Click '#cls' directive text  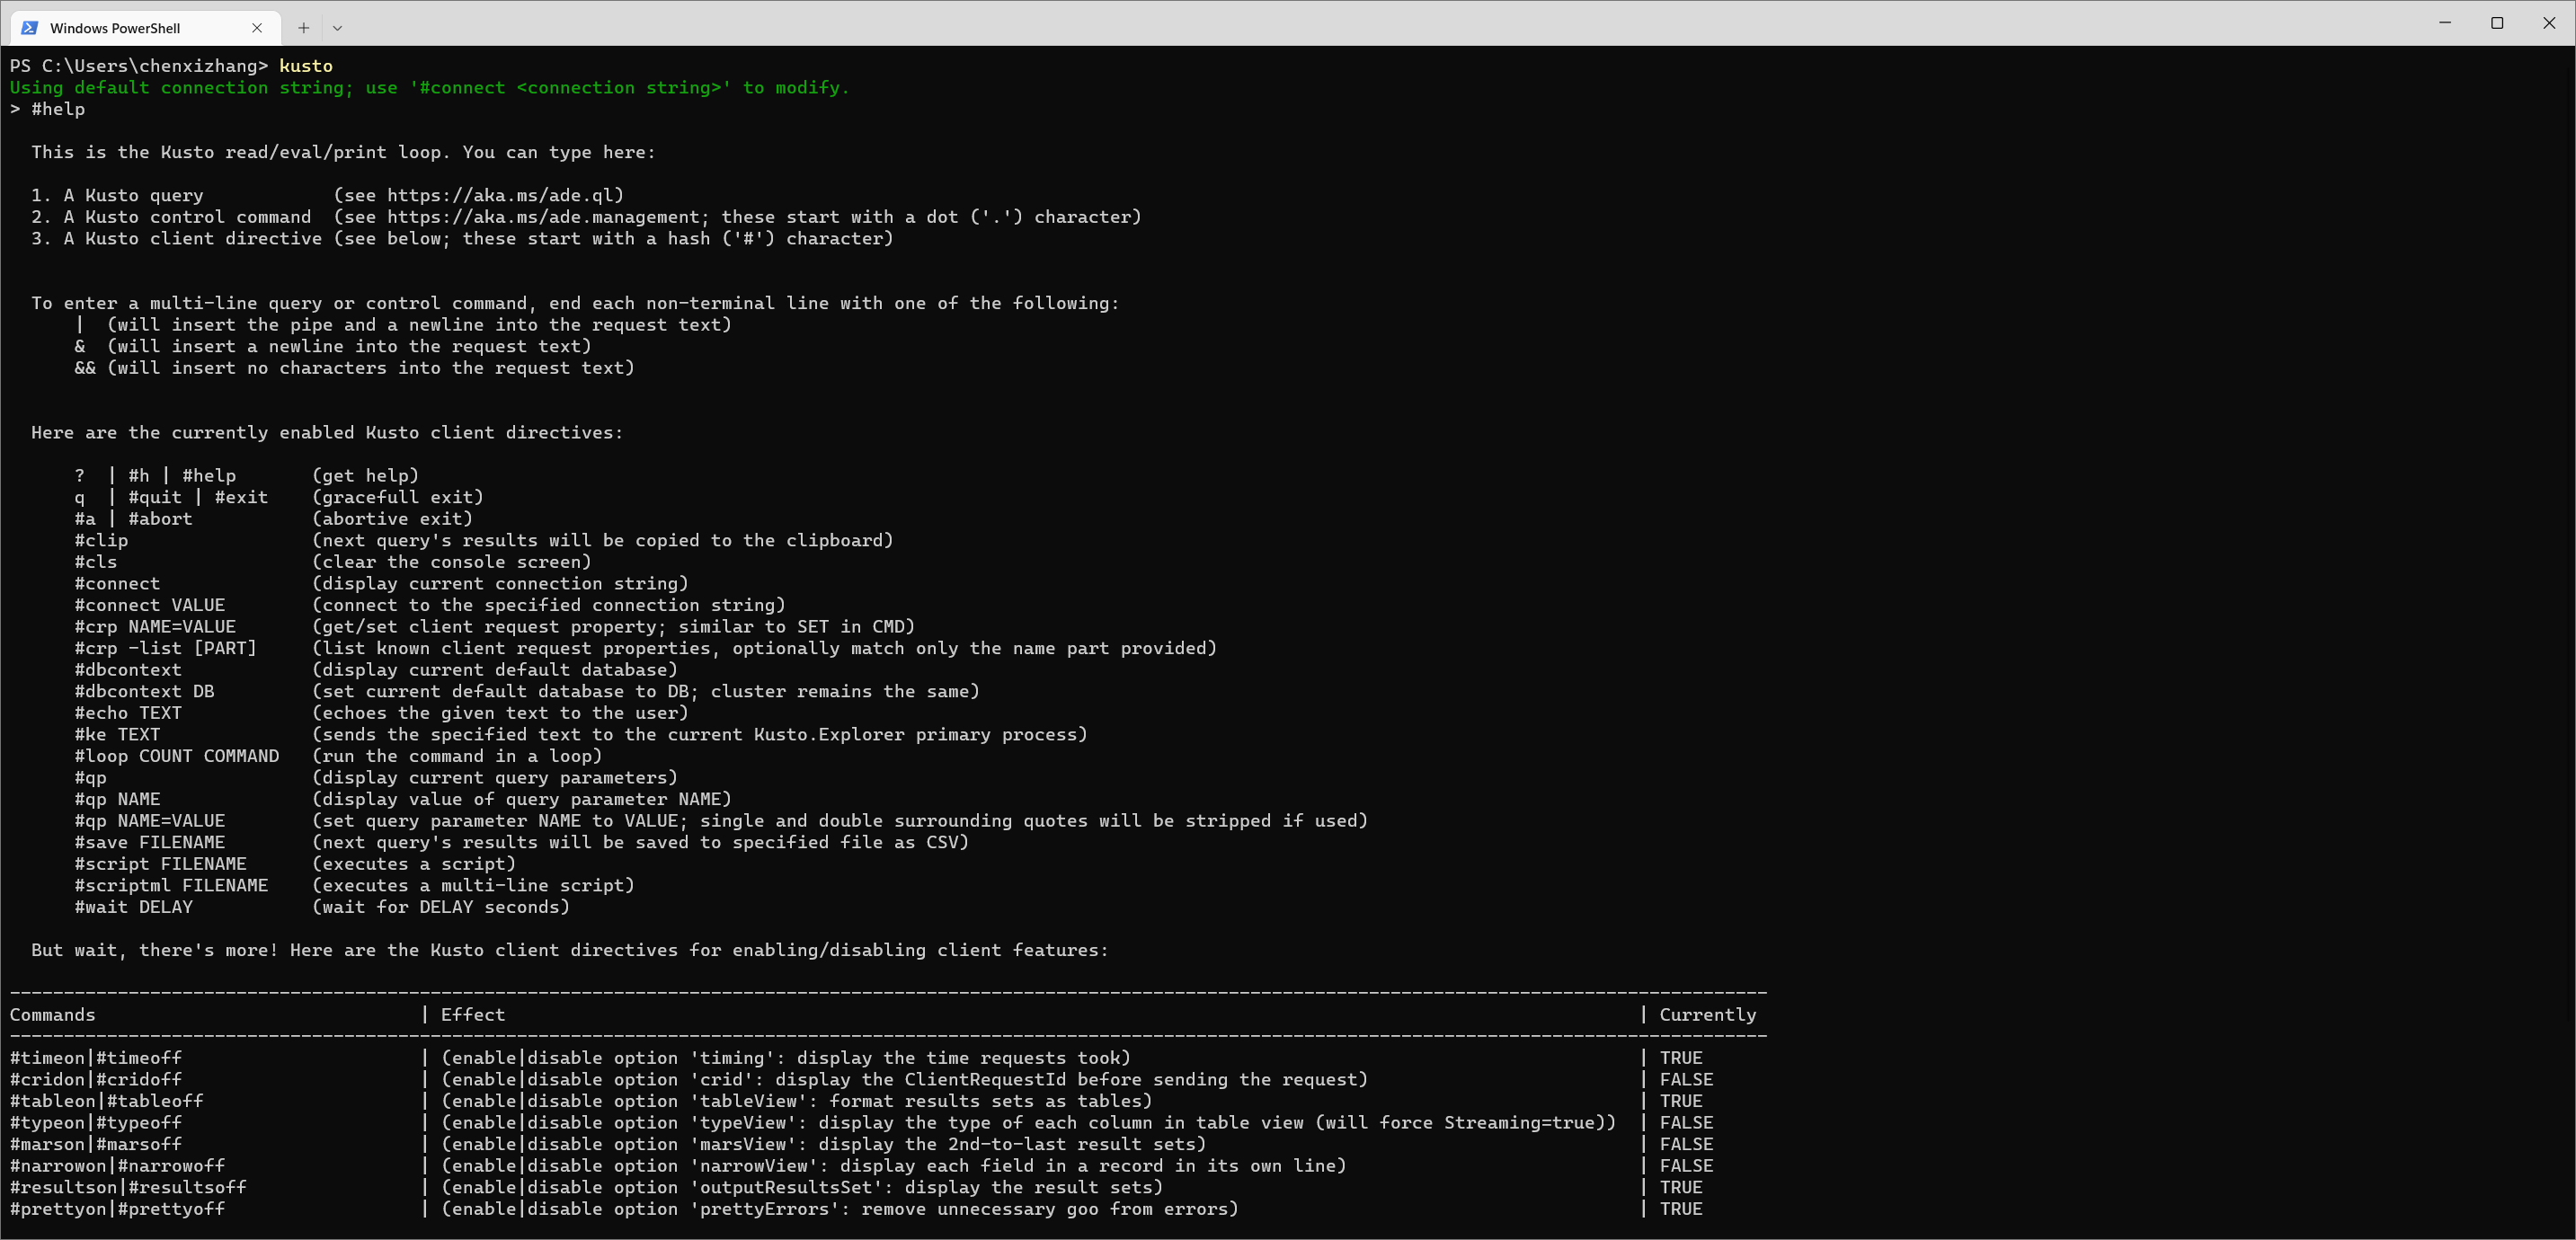[x=95, y=562]
